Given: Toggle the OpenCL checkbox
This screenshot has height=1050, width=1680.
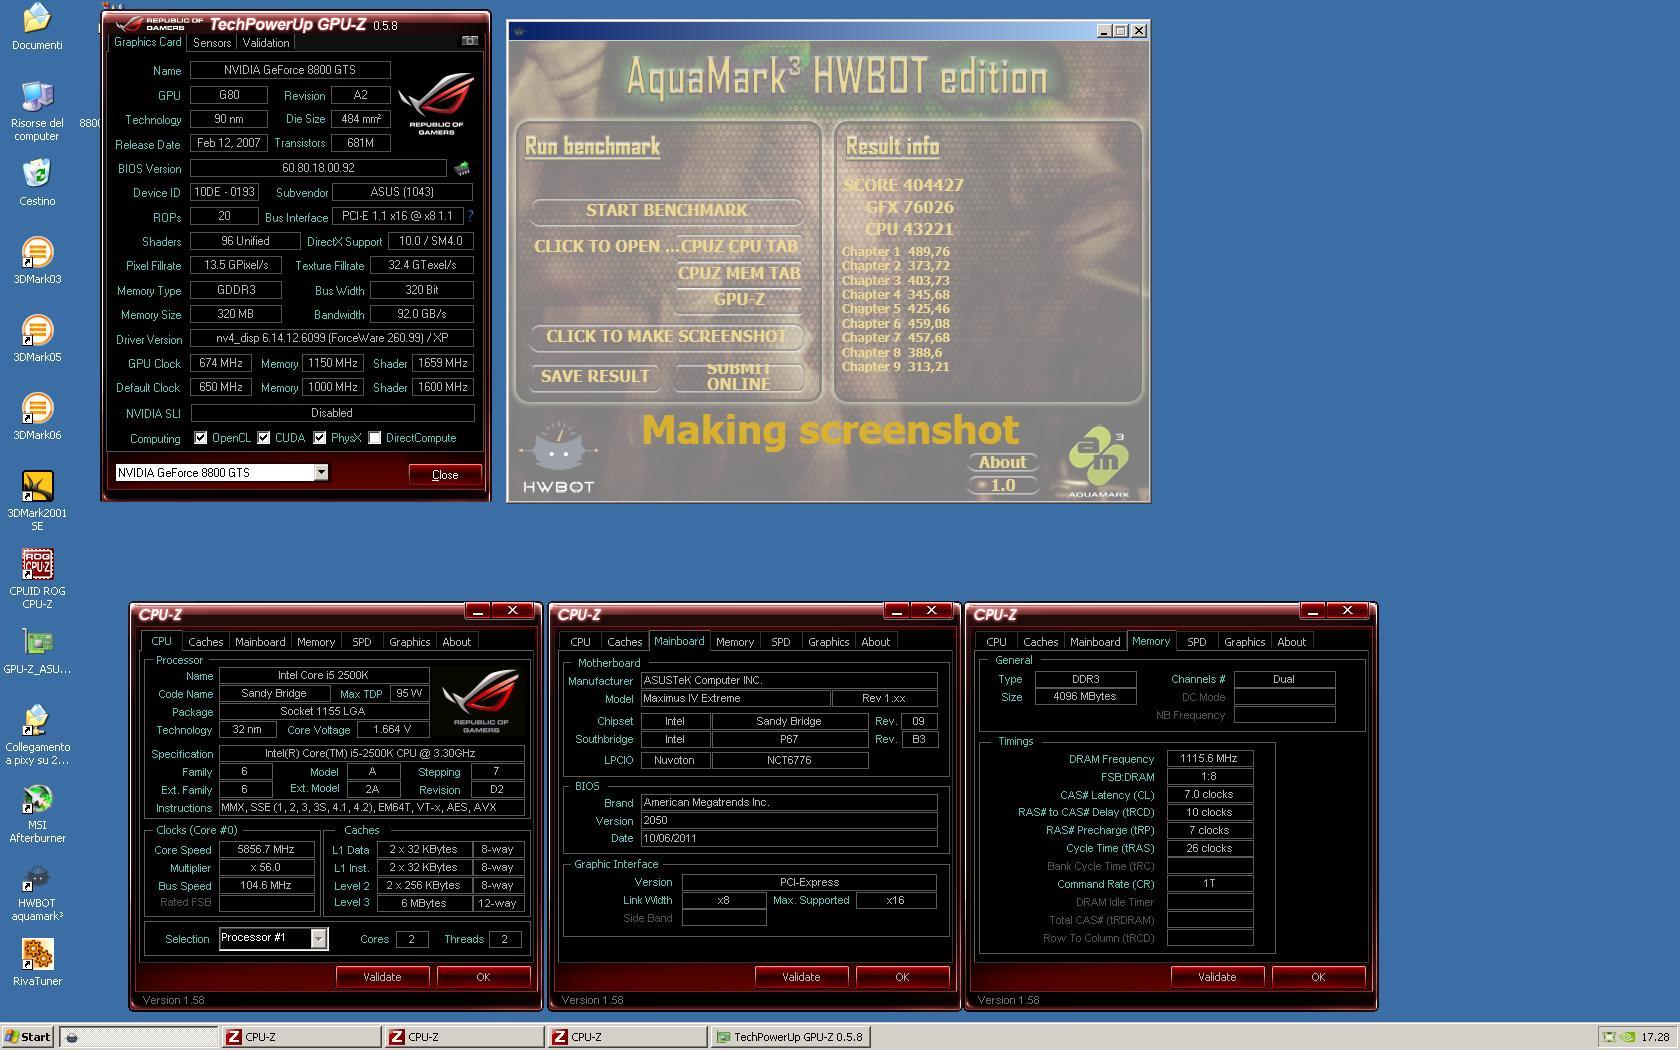Looking at the screenshot, I should (201, 438).
